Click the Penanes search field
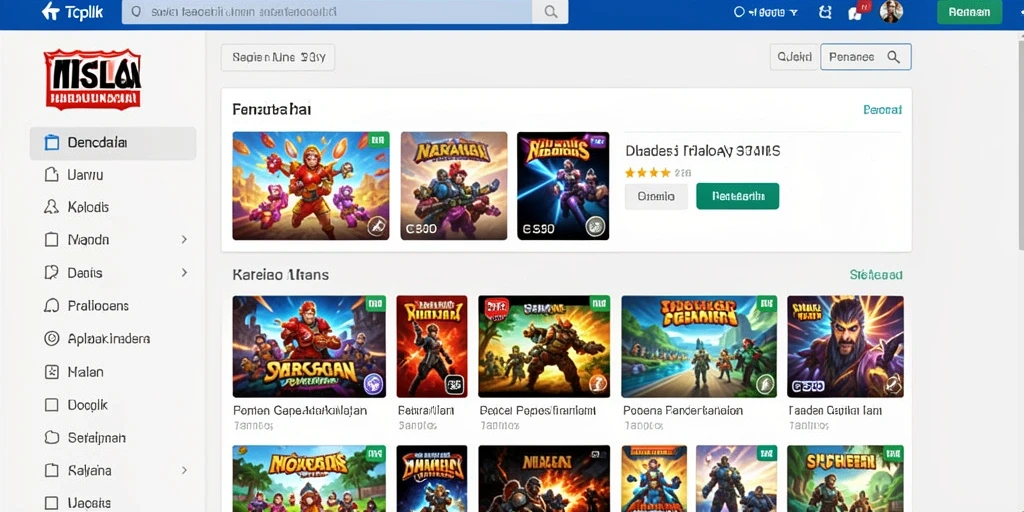 click(866, 57)
